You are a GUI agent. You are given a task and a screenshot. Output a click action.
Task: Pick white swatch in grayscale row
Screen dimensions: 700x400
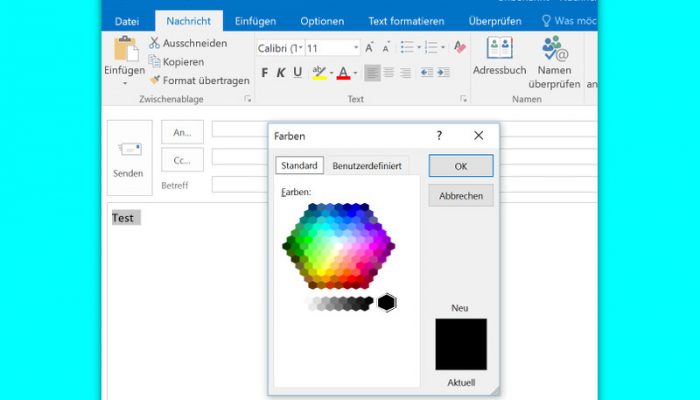308,300
